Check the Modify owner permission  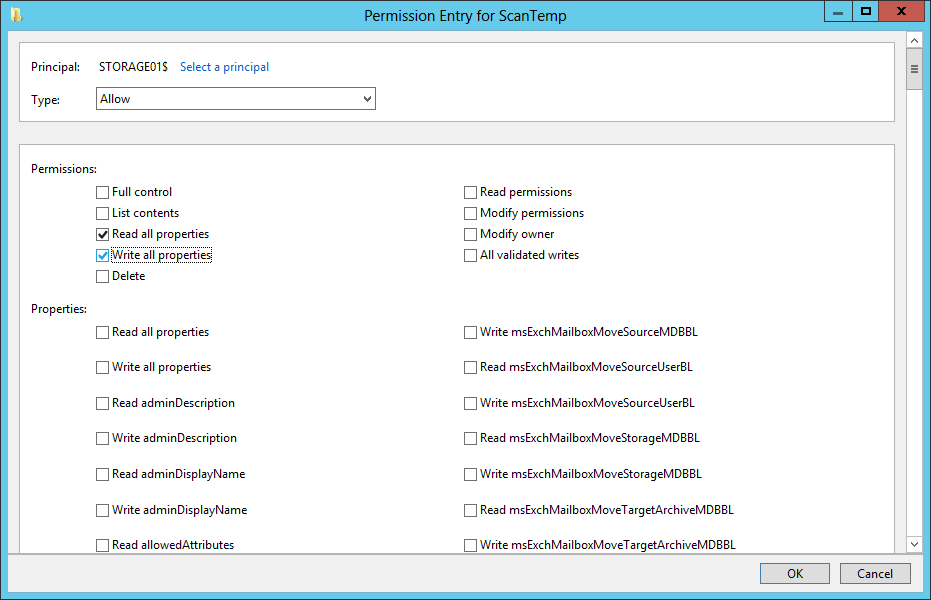pos(470,233)
